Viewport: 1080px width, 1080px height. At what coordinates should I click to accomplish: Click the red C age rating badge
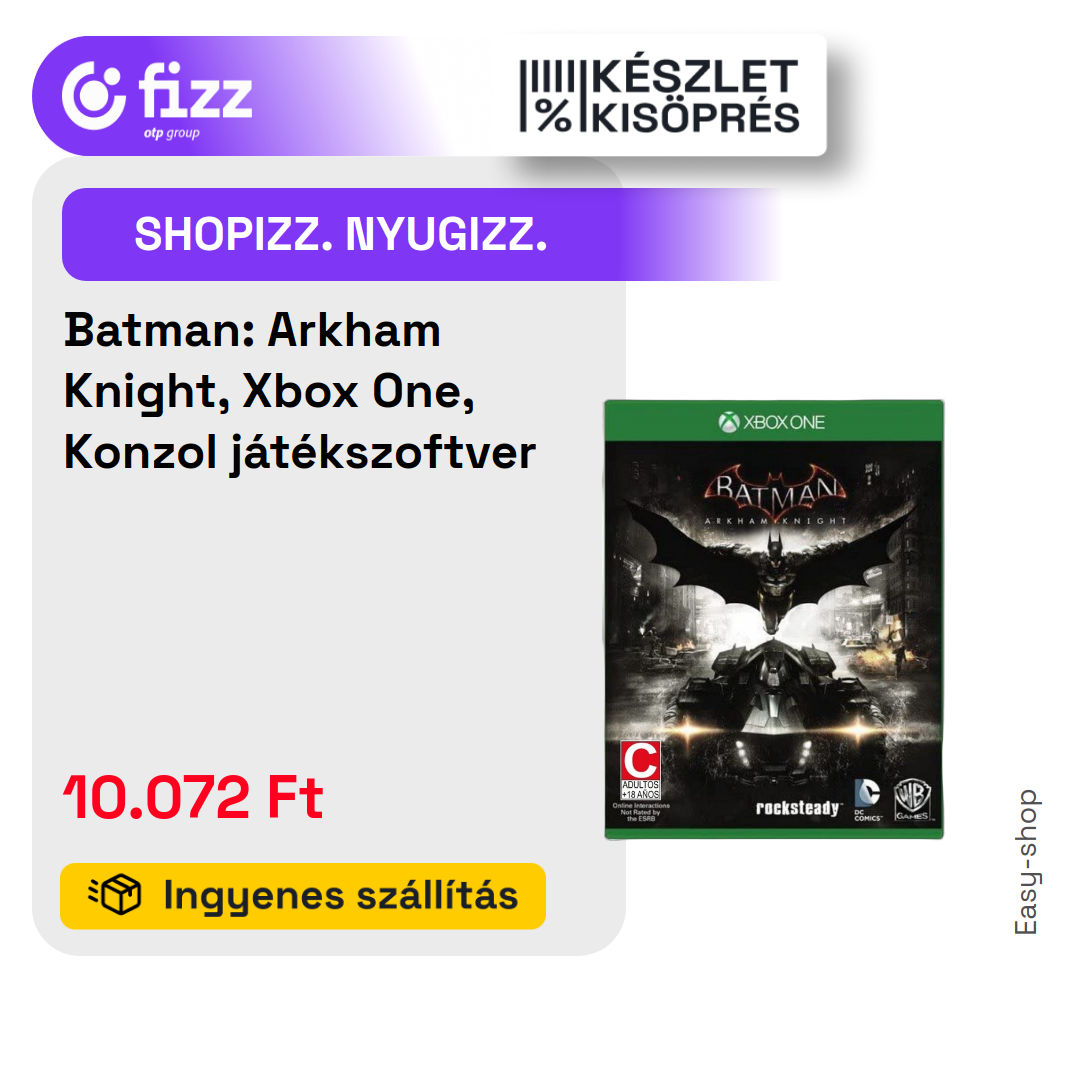[x=641, y=760]
